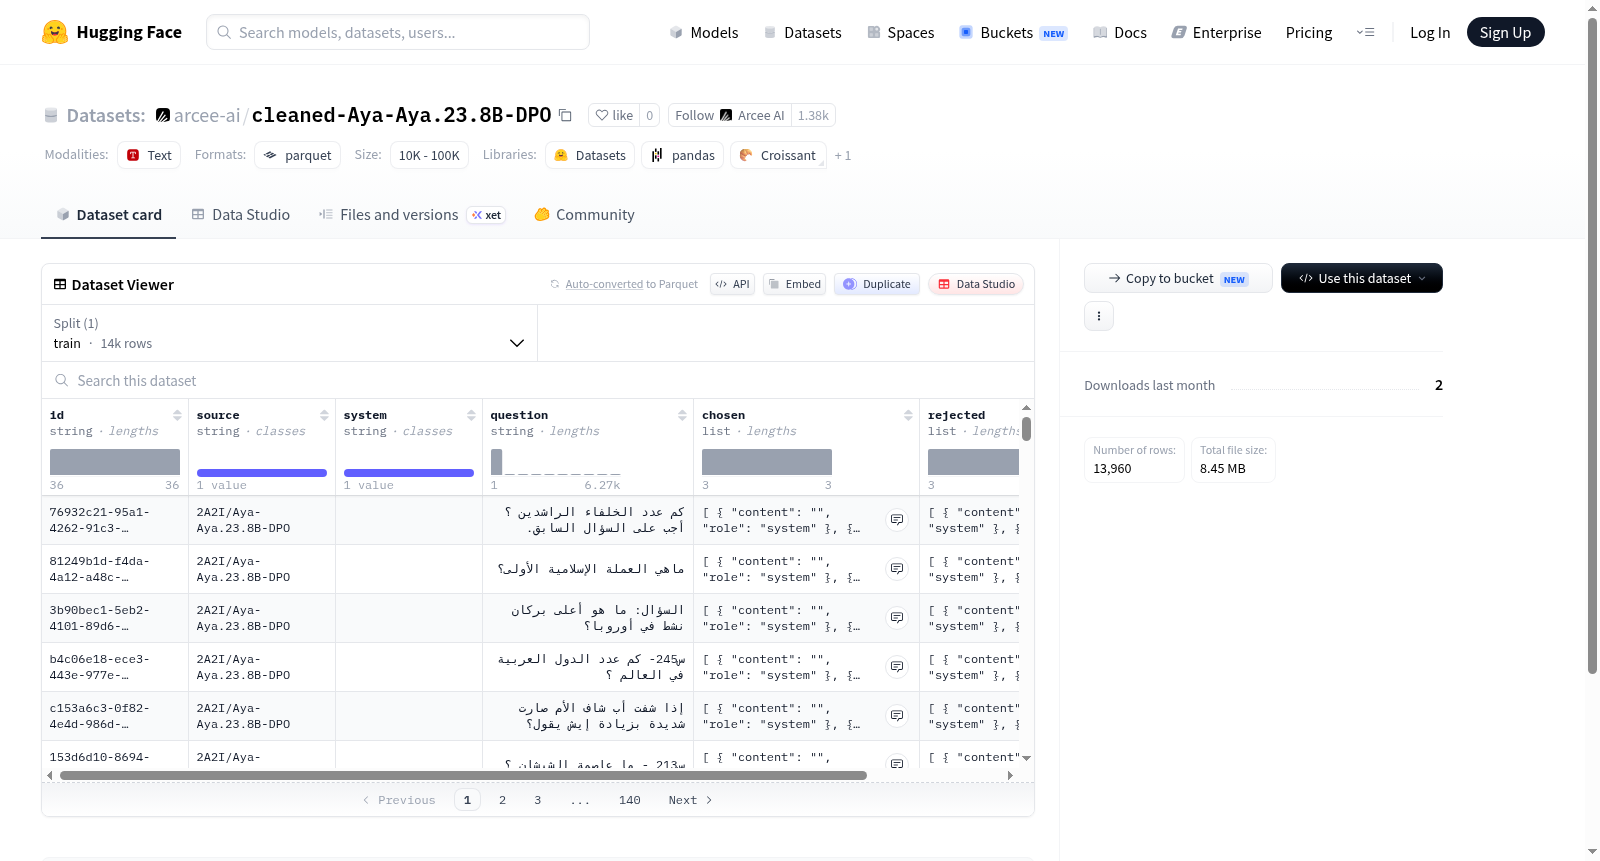1600x861 pixels.
Task: Sort the id column using its sort arrows
Action: (177, 415)
